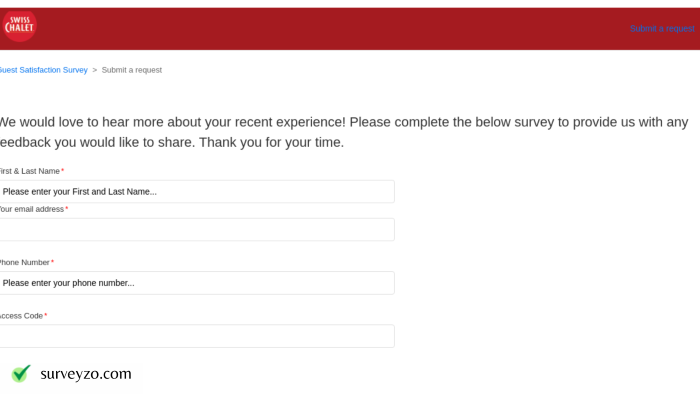
Task: Click the Swiss Chalet logo
Action: [19, 26]
